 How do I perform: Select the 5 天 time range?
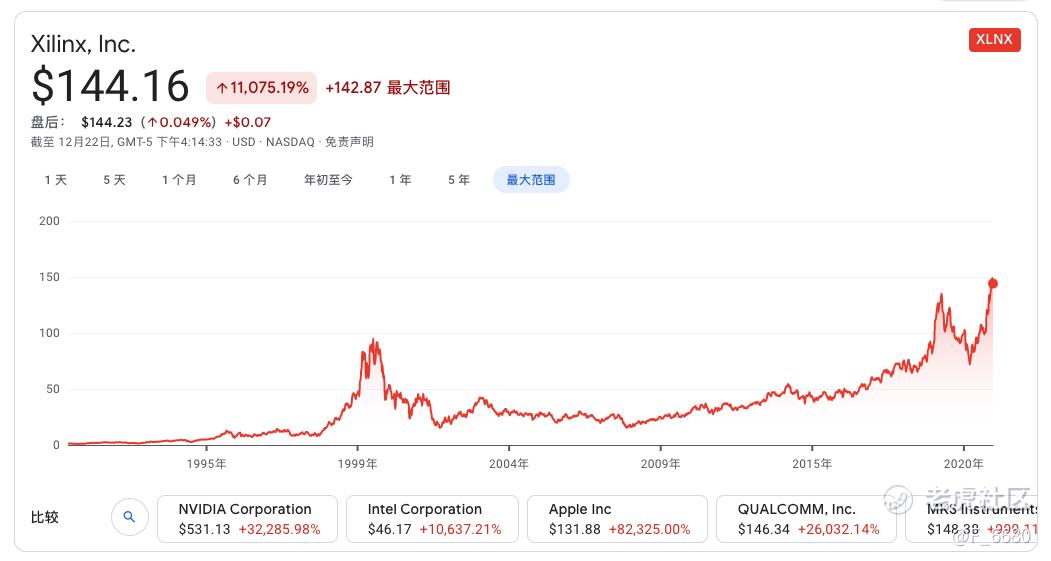tap(115, 180)
